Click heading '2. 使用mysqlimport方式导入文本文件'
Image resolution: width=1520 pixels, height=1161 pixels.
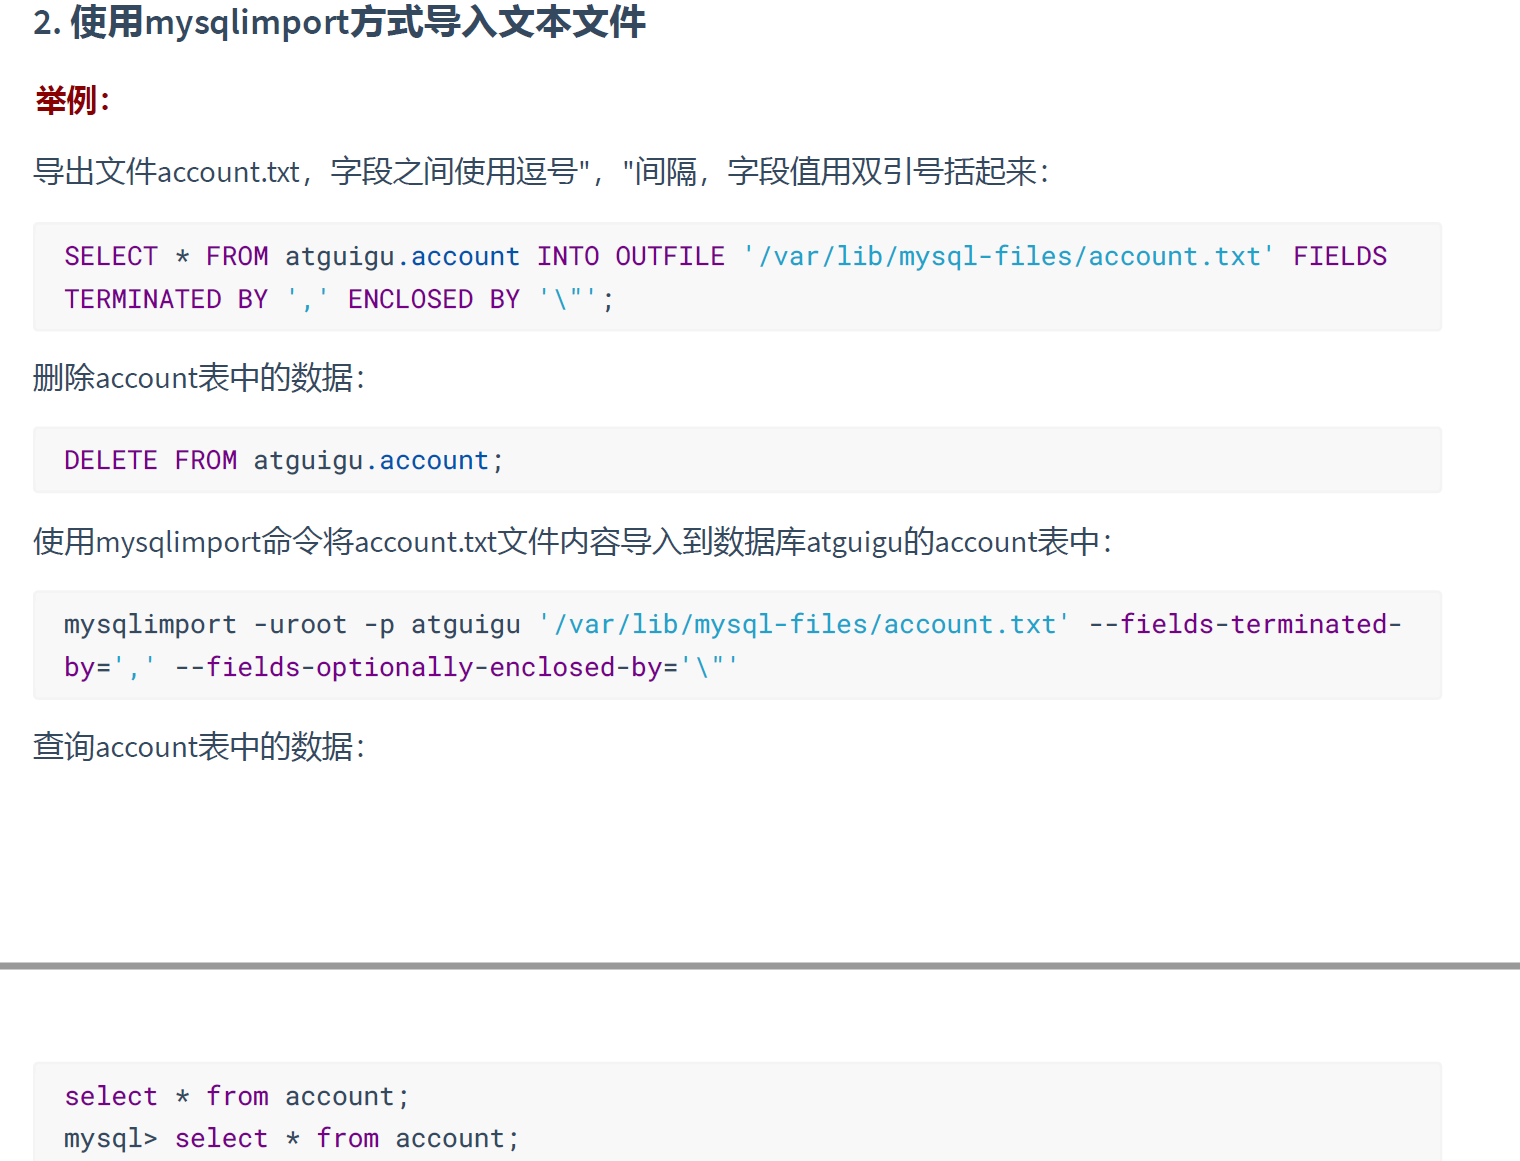pos(339,22)
